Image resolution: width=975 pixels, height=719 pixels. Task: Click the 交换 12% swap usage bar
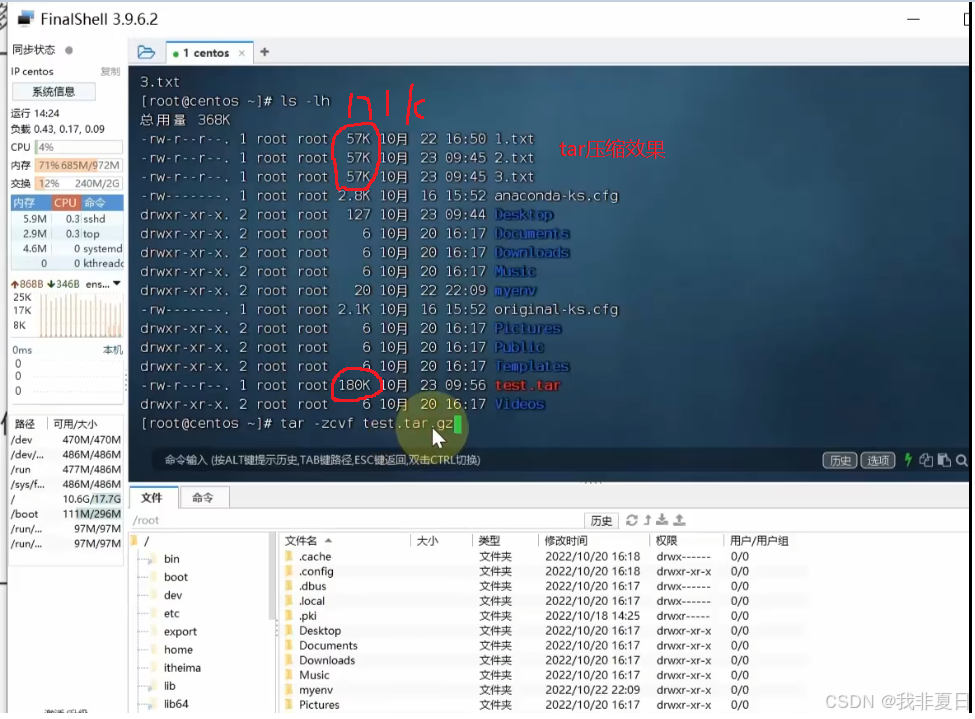tap(79, 183)
